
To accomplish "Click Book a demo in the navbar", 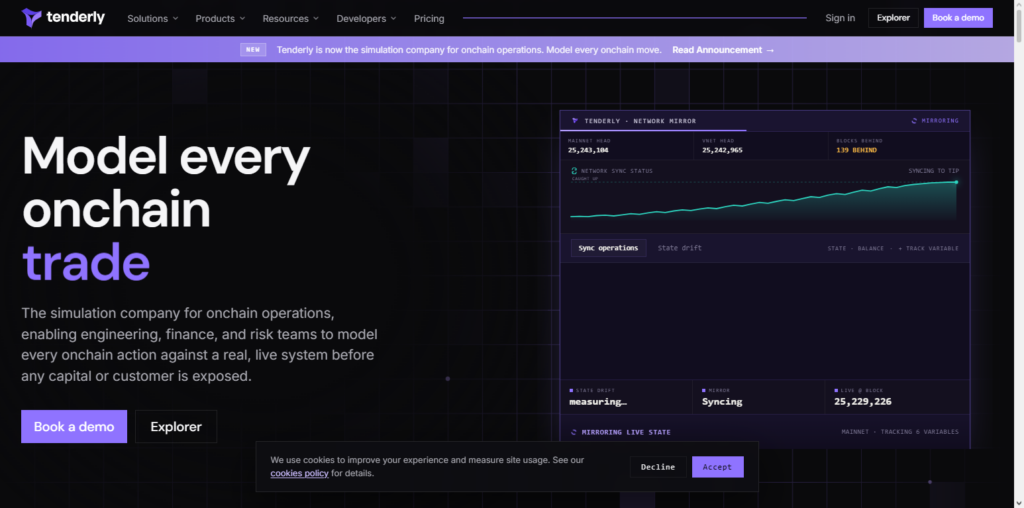I will tap(957, 18).
